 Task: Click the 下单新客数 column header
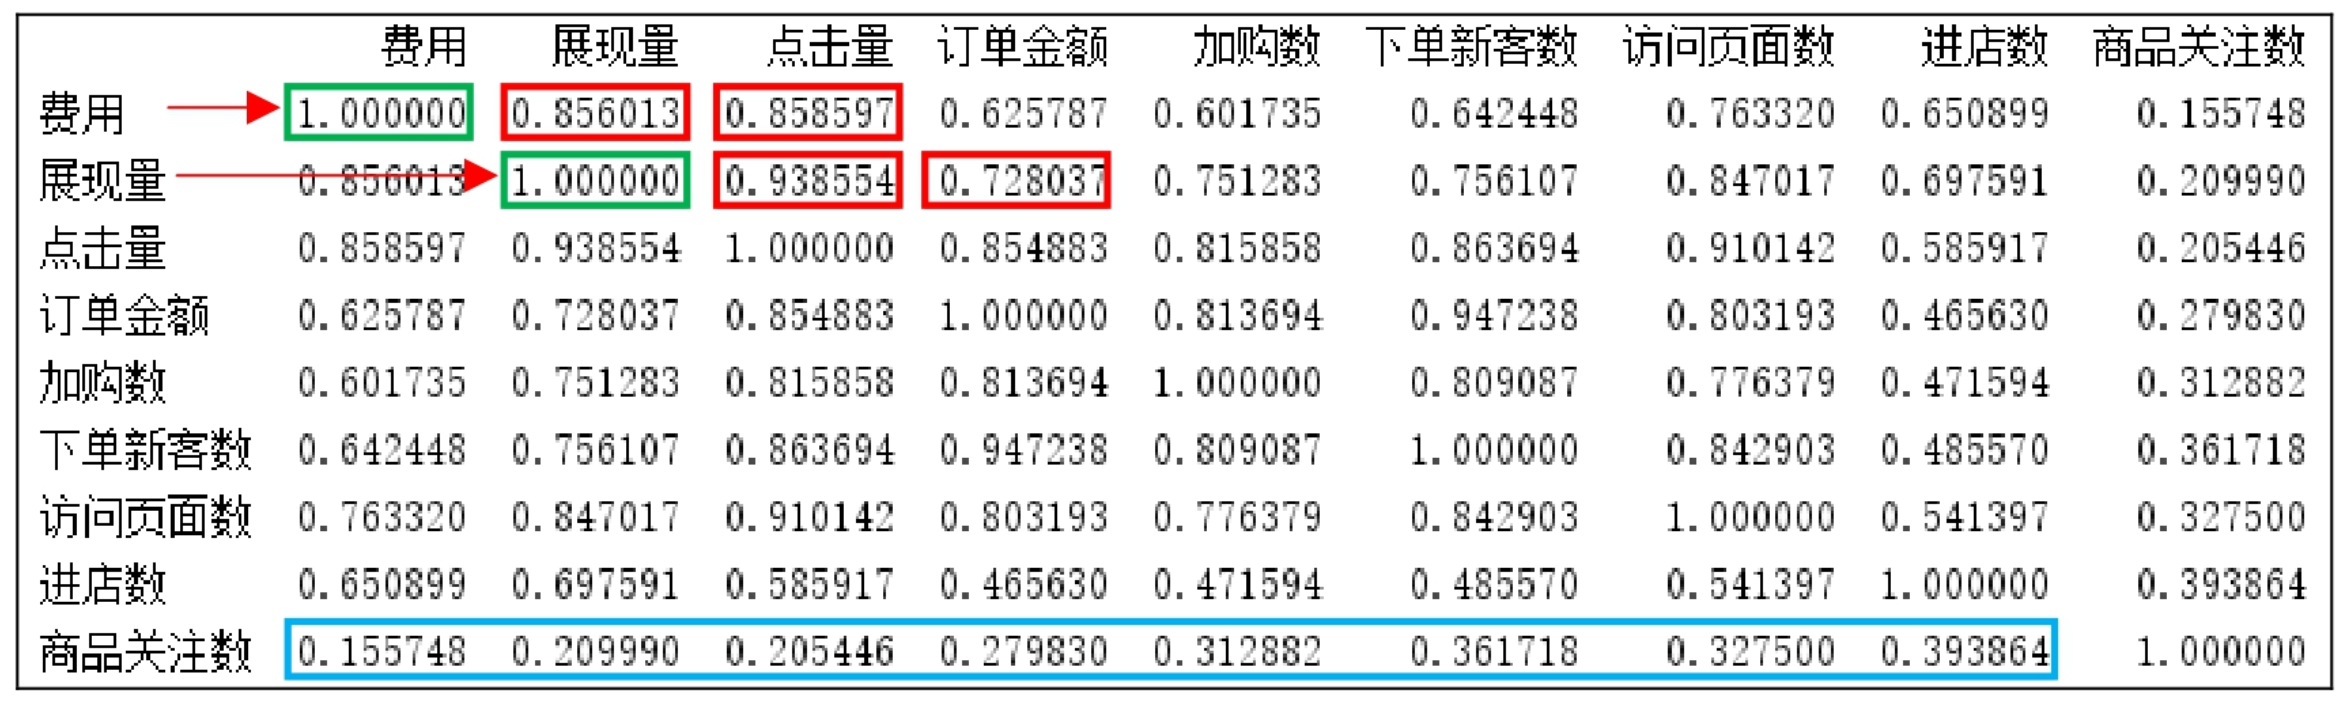pyautogui.click(x=1471, y=46)
